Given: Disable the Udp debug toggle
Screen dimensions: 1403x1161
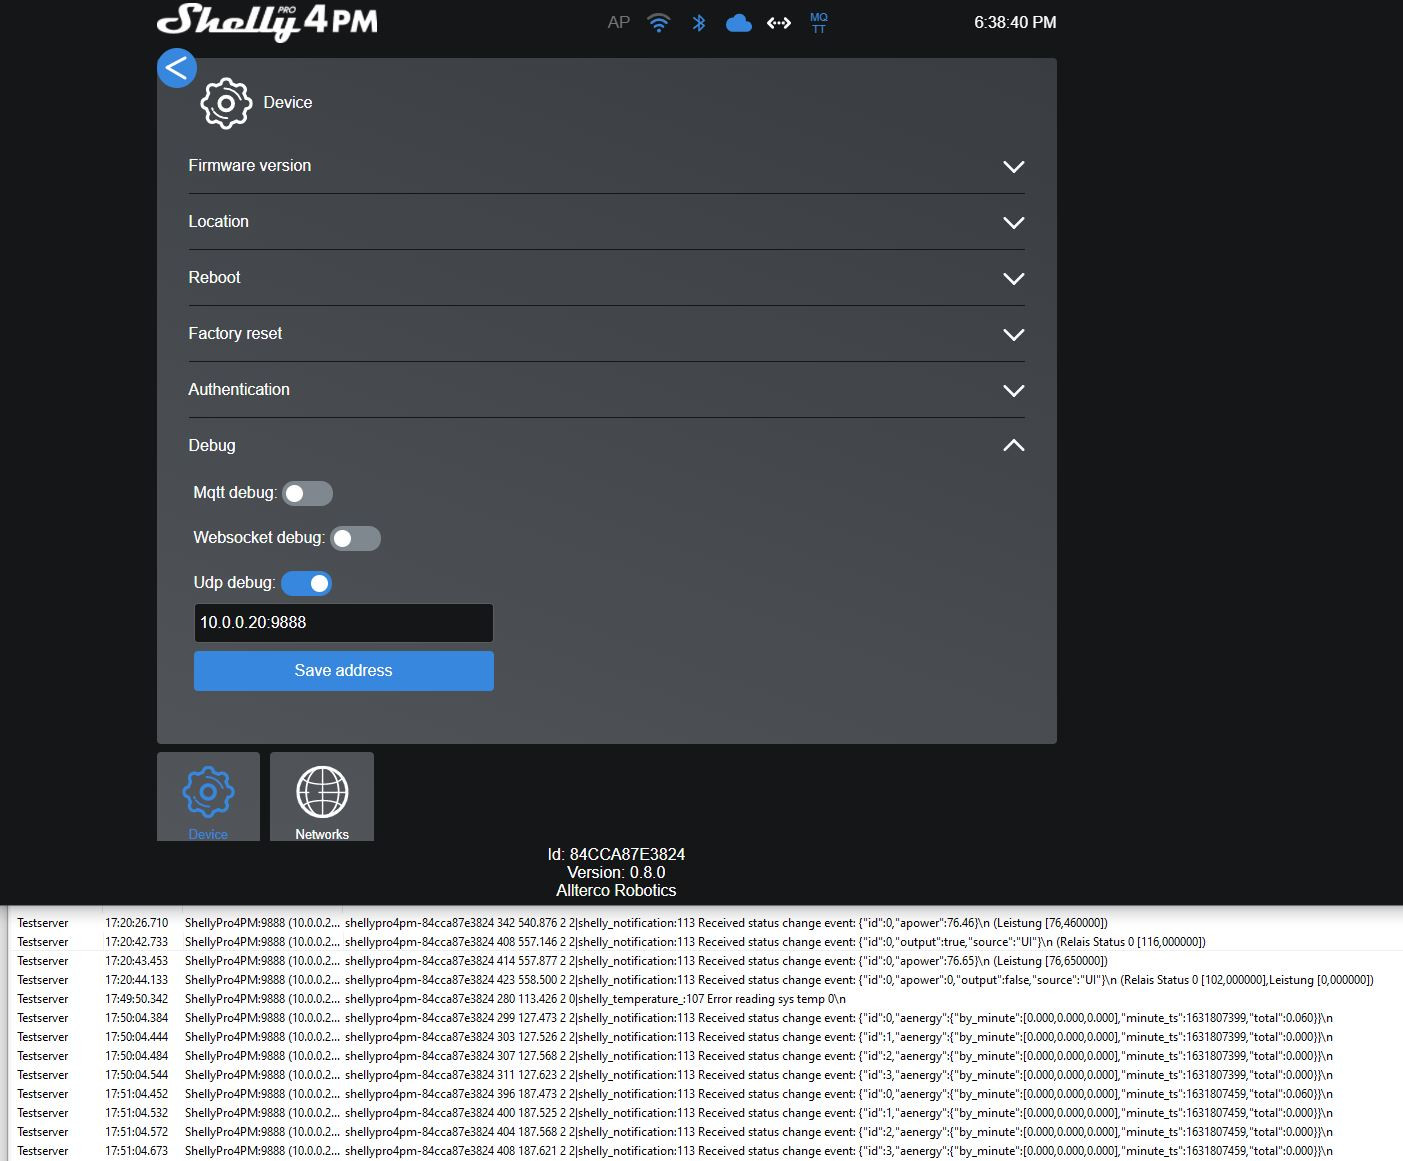Looking at the screenshot, I should pyautogui.click(x=307, y=583).
